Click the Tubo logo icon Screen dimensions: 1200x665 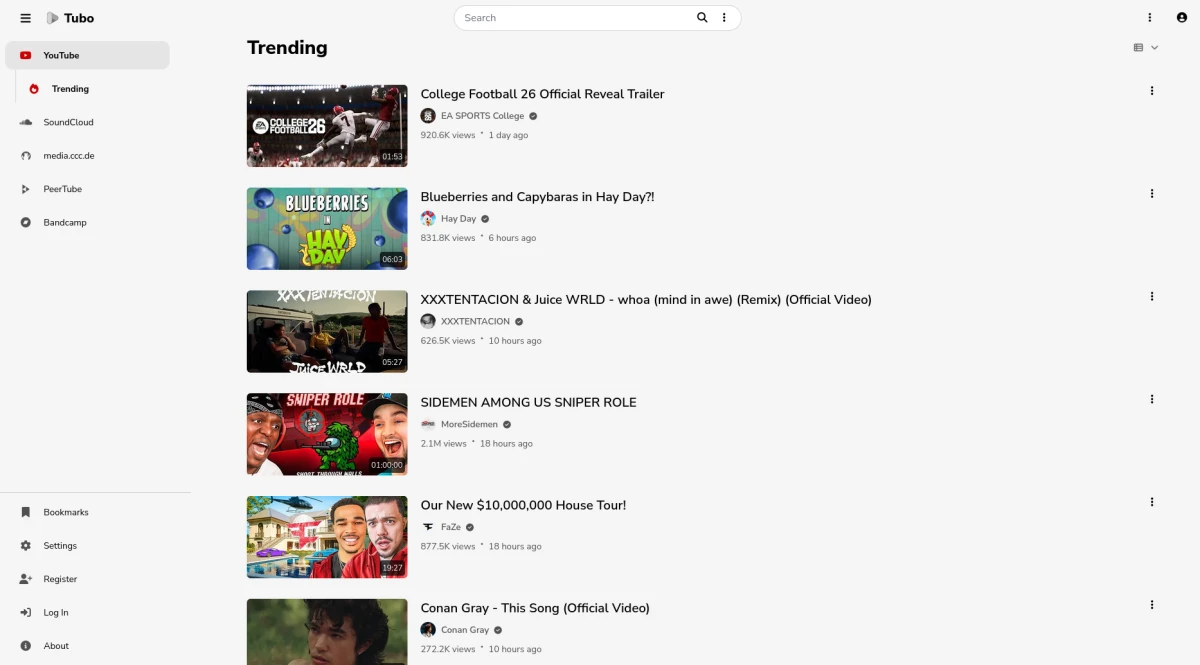[x=53, y=18]
